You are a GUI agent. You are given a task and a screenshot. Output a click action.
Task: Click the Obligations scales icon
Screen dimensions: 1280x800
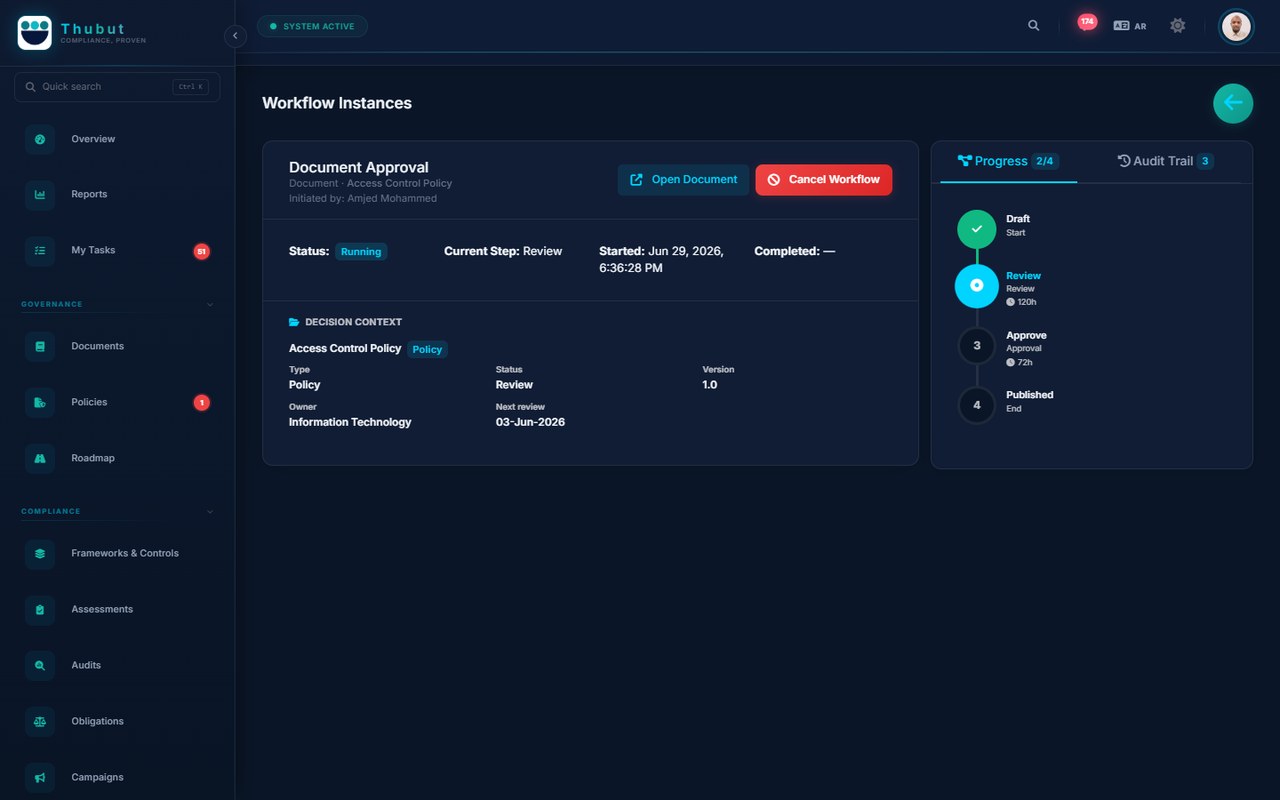(x=40, y=722)
